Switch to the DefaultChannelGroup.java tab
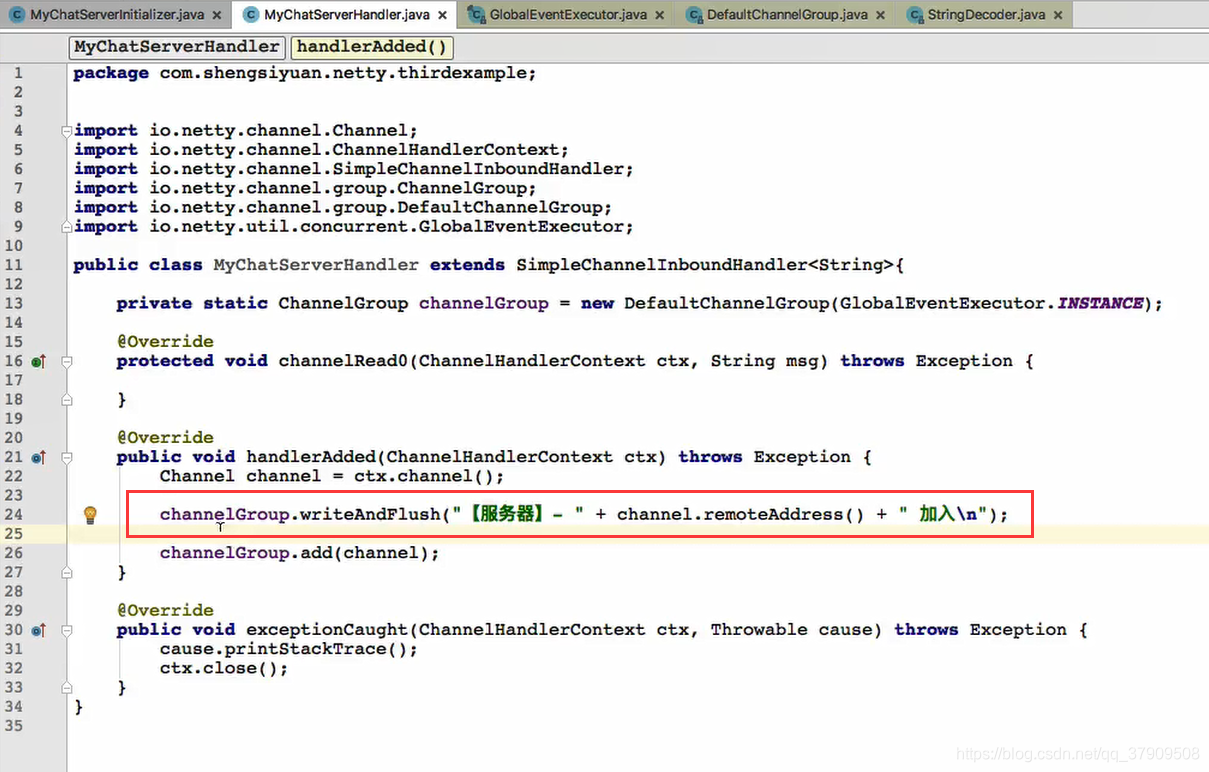1209x772 pixels. (787, 15)
